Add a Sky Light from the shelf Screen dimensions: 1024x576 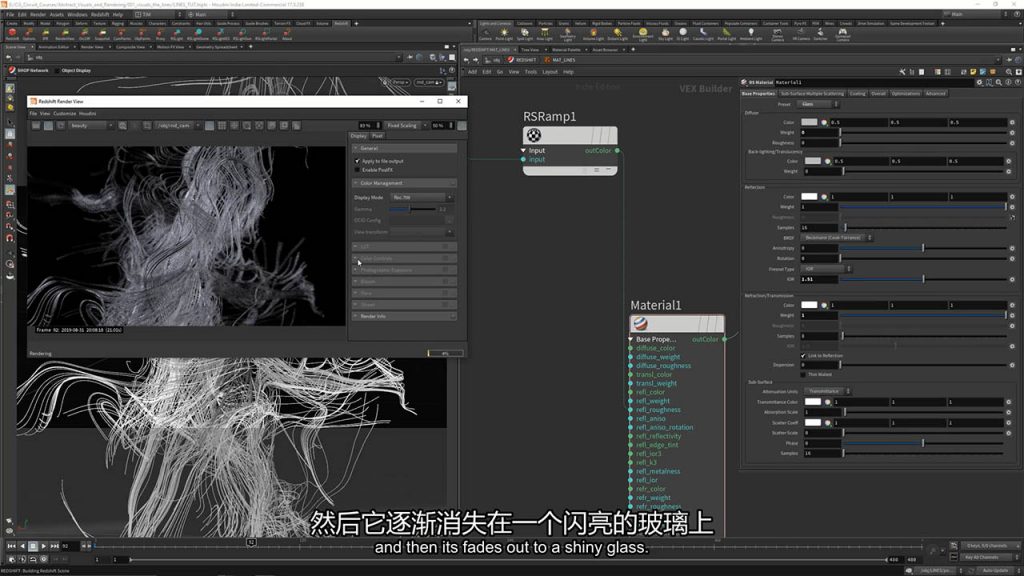coord(665,32)
